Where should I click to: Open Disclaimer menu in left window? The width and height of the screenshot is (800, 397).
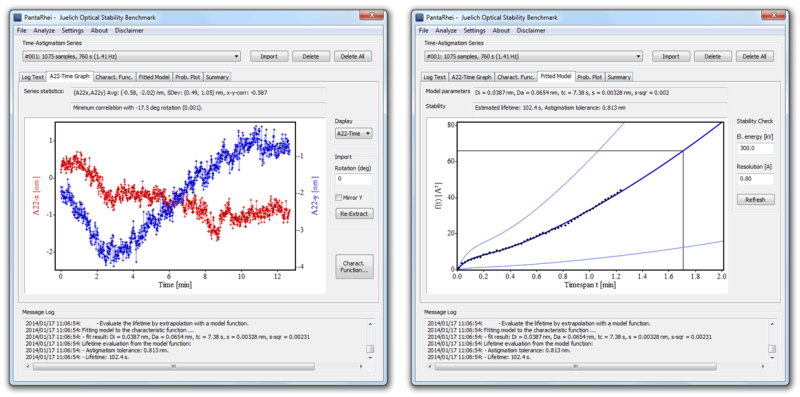[x=129, y=31]
